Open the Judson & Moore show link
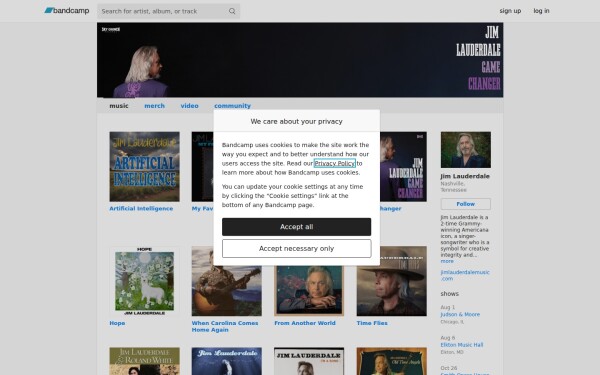The width and height of the screenshot is (600, 375). pos(460,315)
